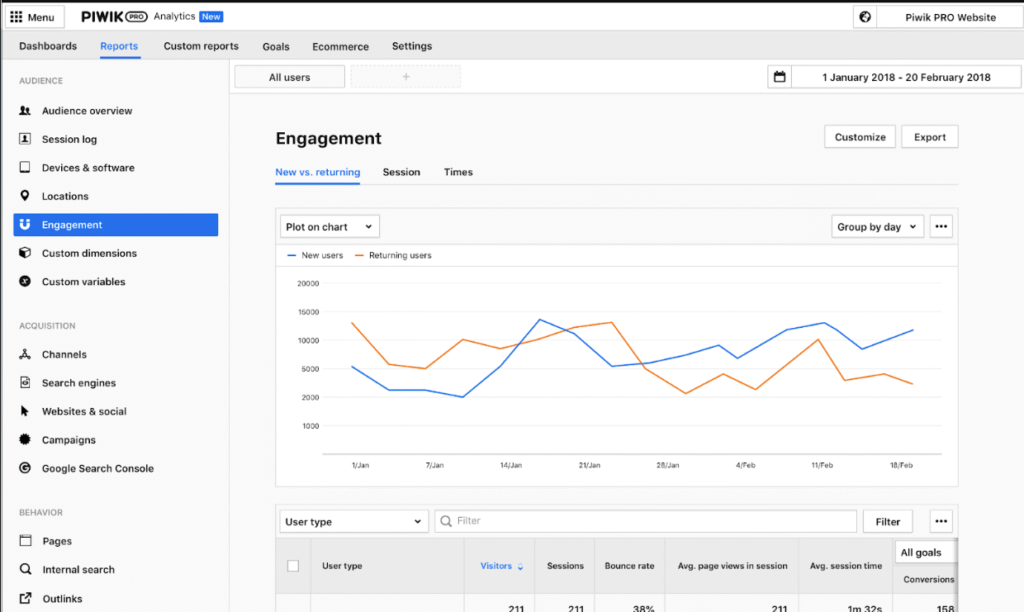Click the Customize button
The image size is (1024, 612).
coord(860,137)
